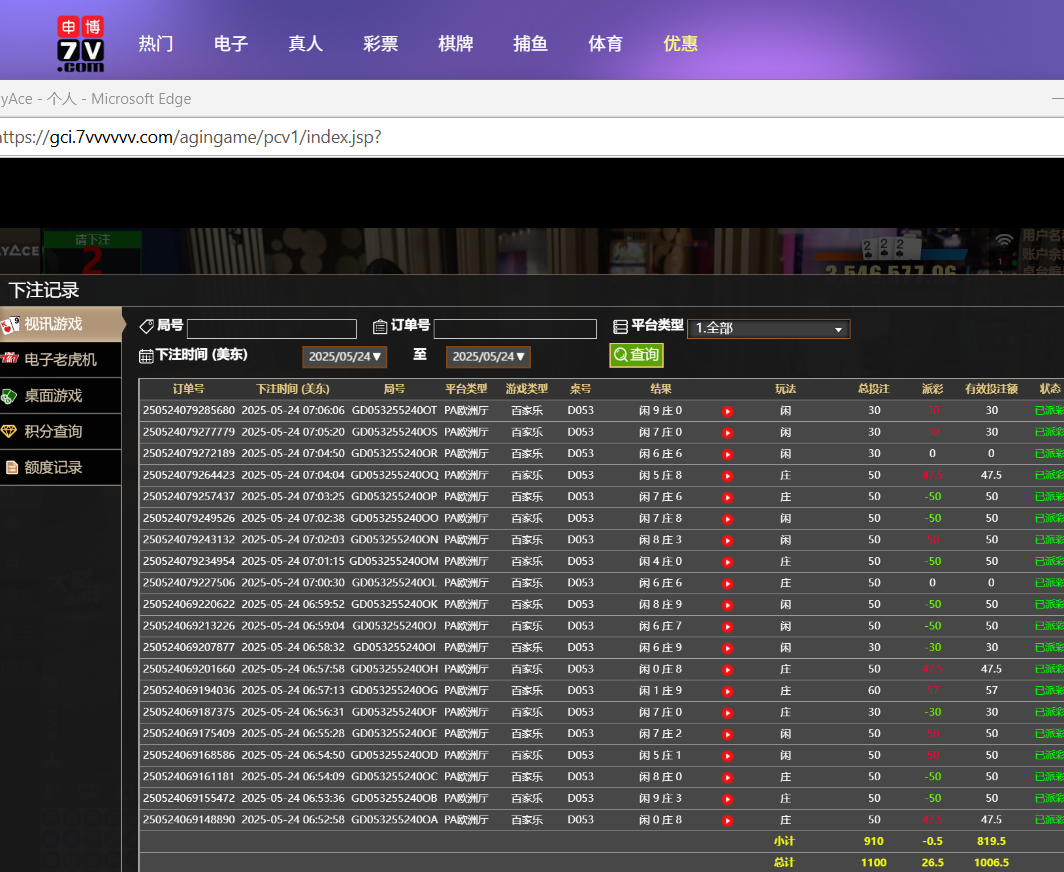Open the 真人 navigation menu item
The image size is (1064, 872).
click(305, 44)
